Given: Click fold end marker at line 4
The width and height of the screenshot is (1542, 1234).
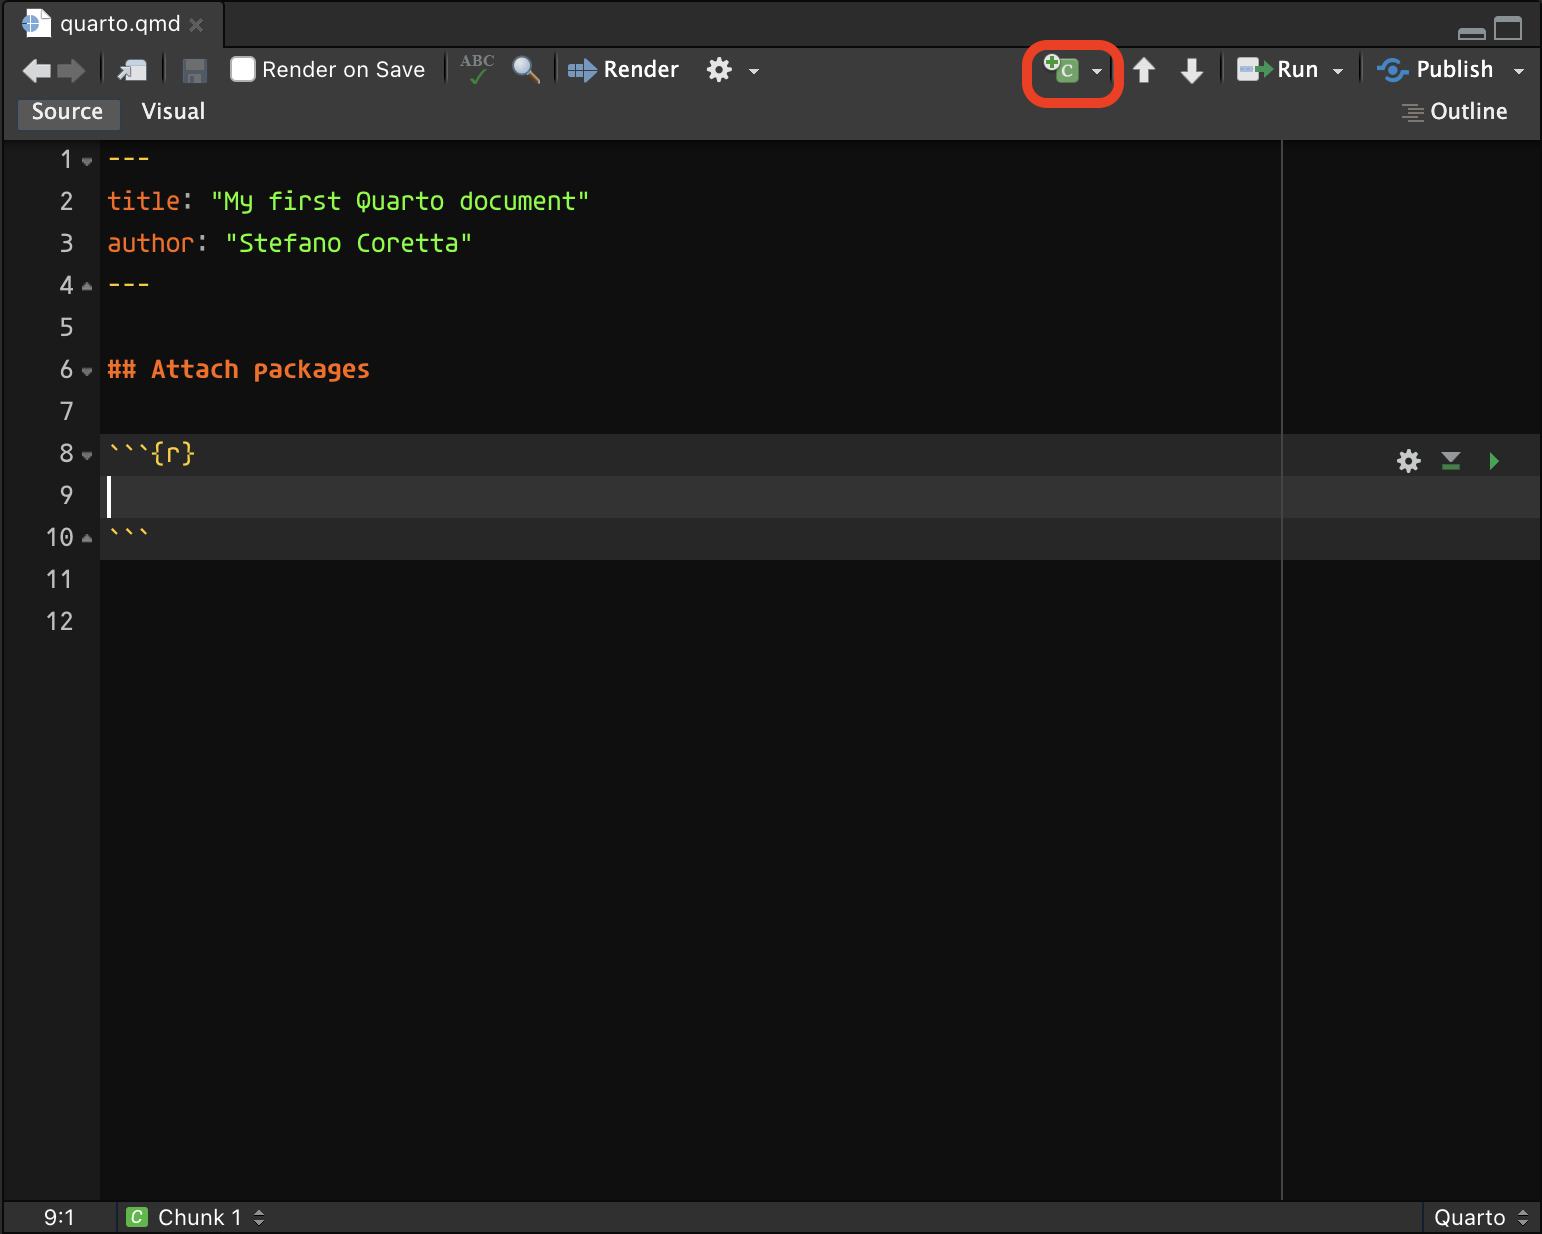Looking at the screenshot, I should tap(87, 286).
